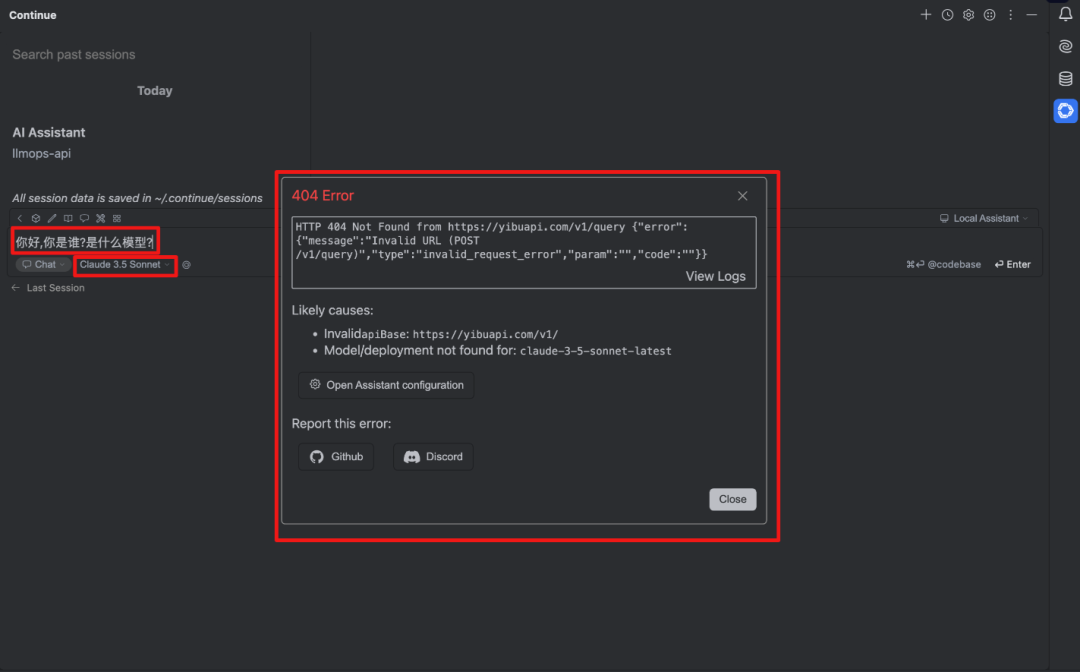Open View Logs in the error box
1080x672 pixels.
coord(715,276)
